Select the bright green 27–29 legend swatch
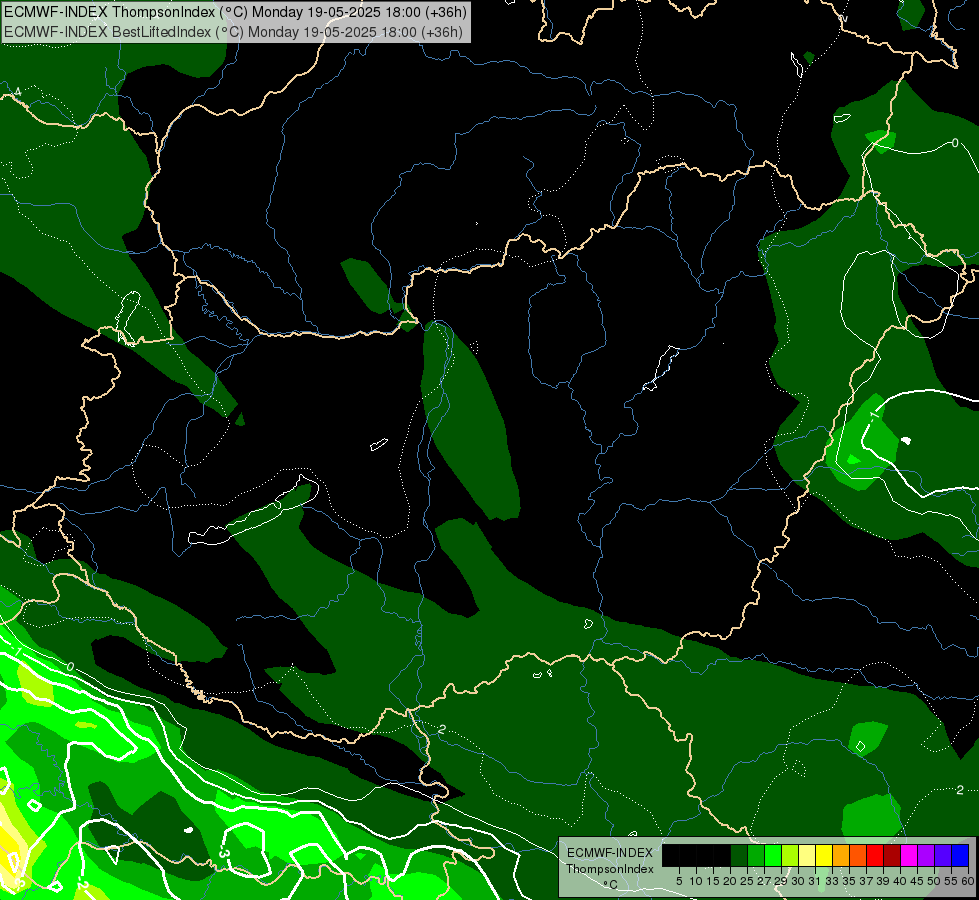This screenshot has height=900, width=979. pos(773,855)
